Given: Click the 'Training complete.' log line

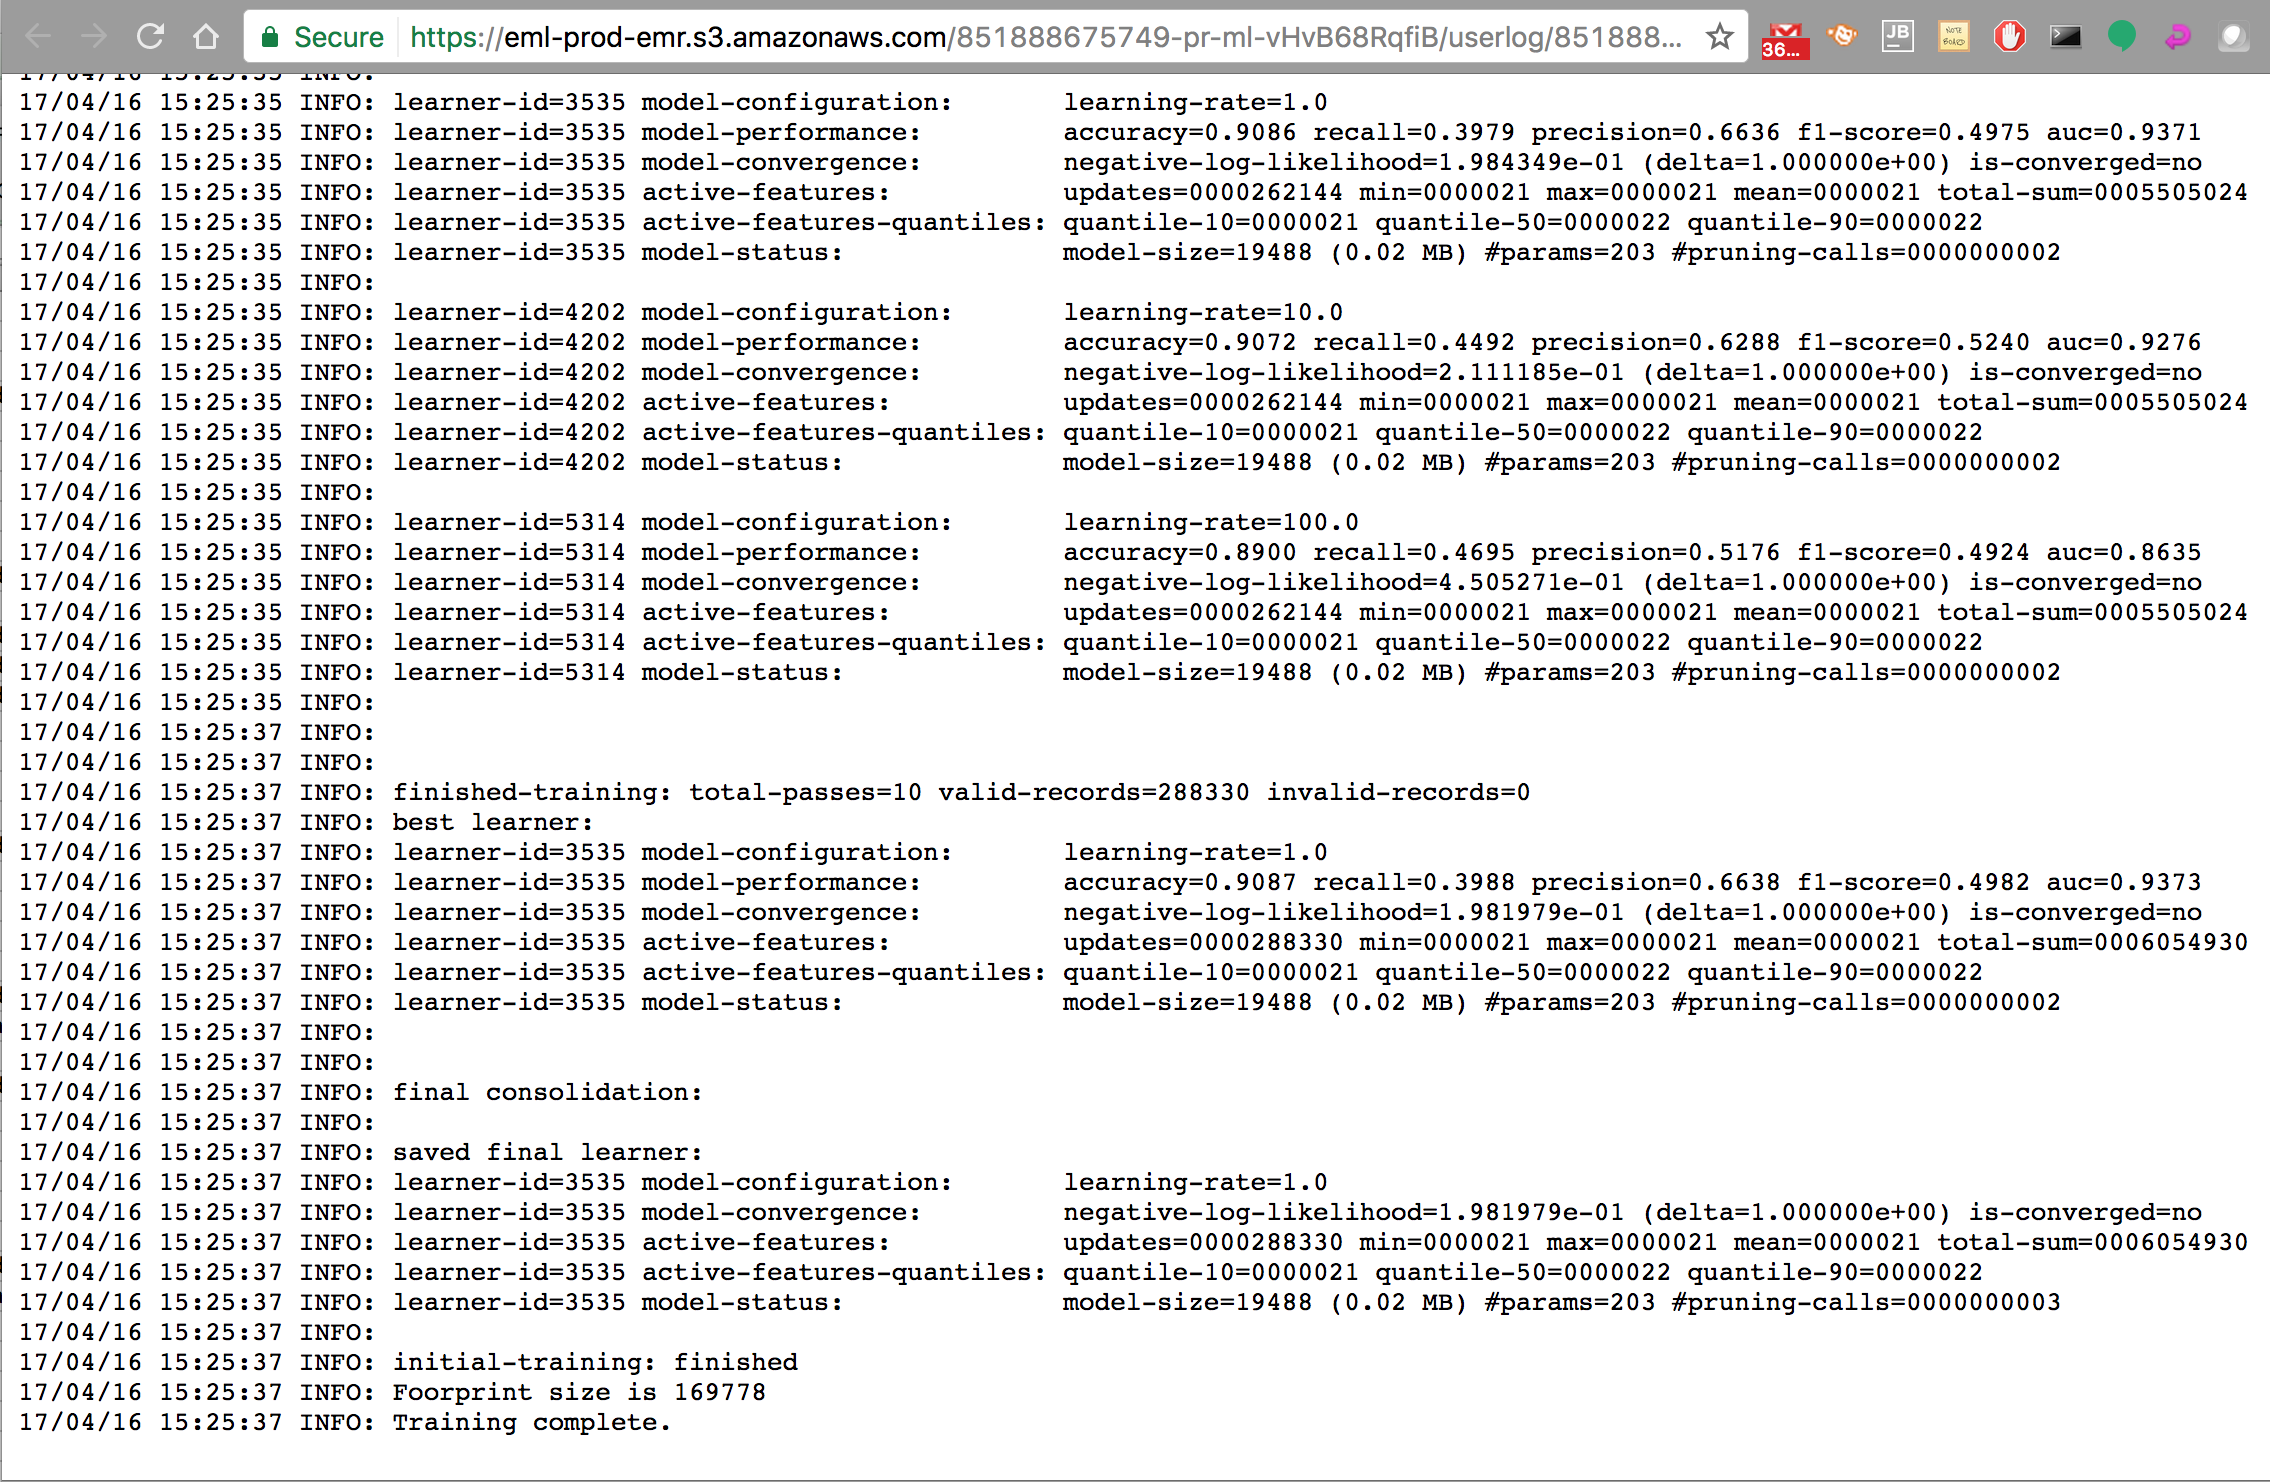Looking at the screenshot, I should coord(530,1422).
